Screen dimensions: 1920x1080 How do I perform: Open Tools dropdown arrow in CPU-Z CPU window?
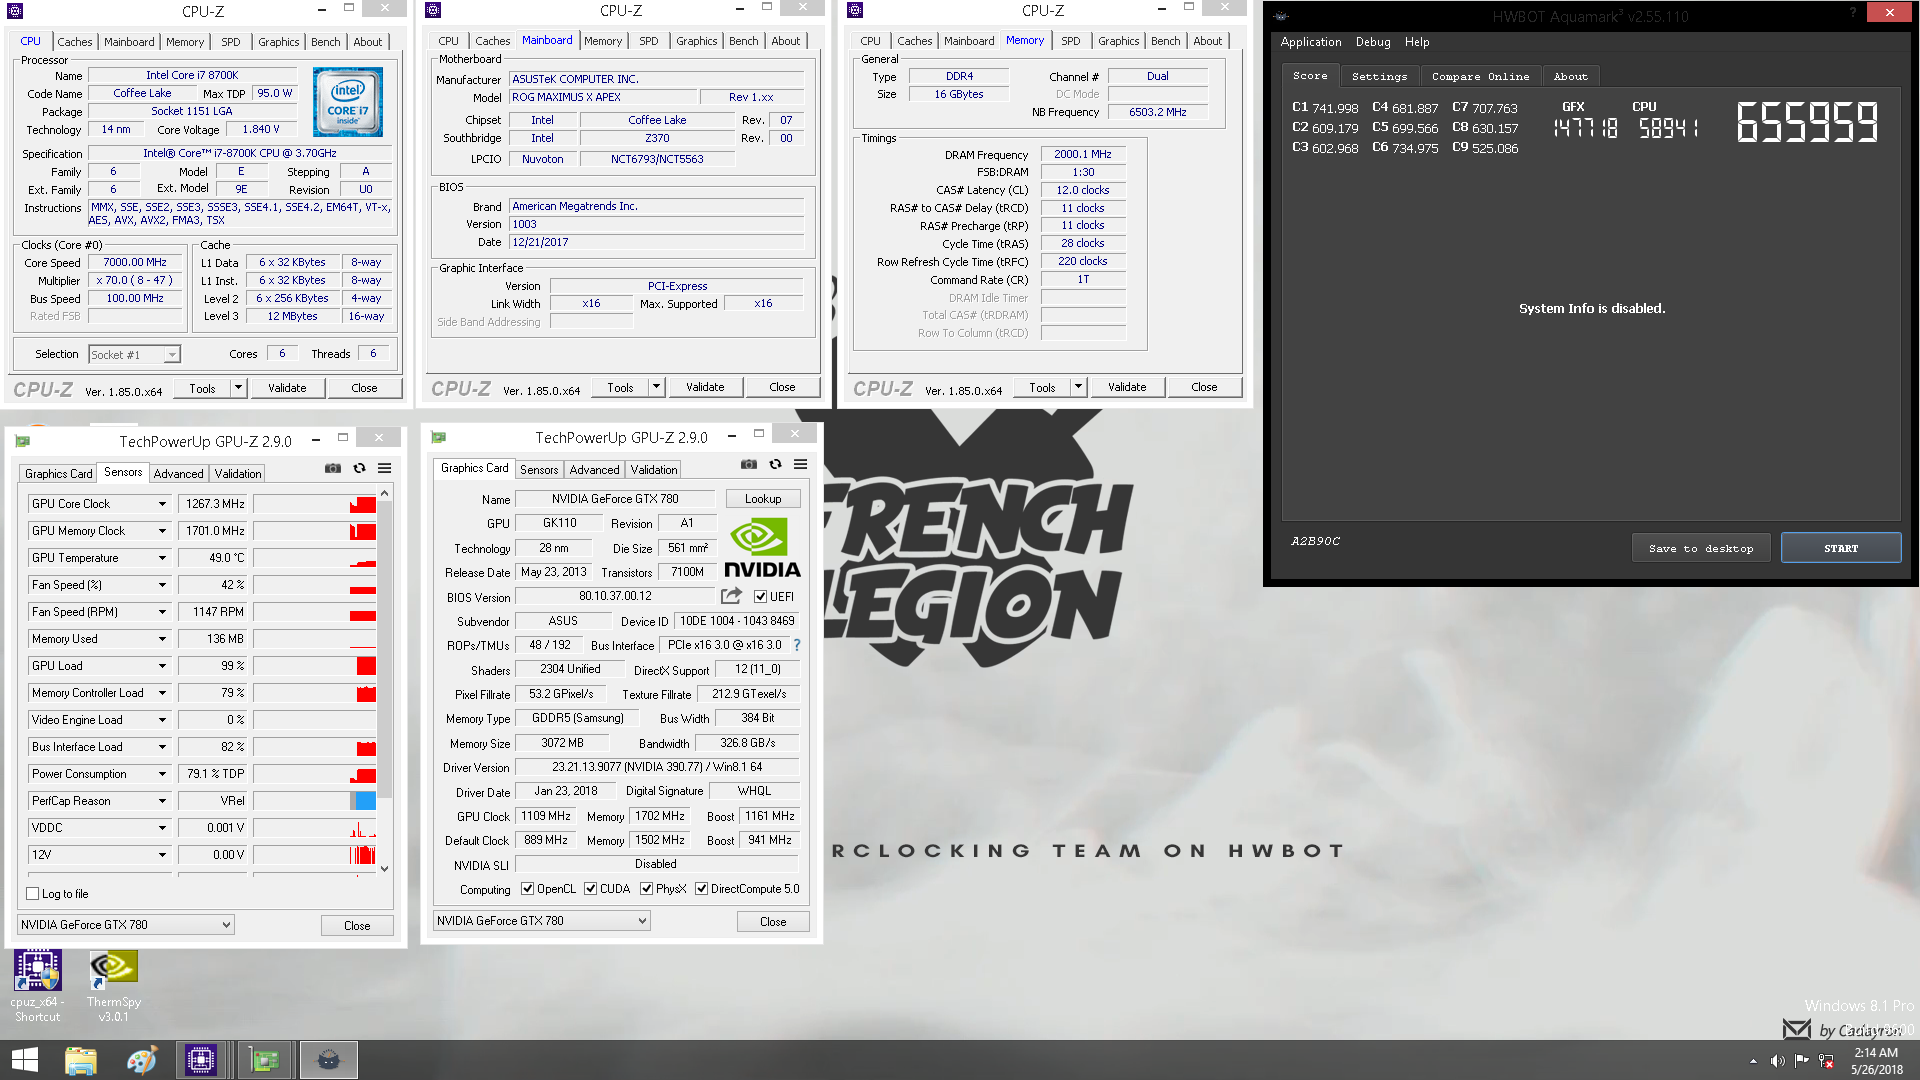click(x=238, y=388)
